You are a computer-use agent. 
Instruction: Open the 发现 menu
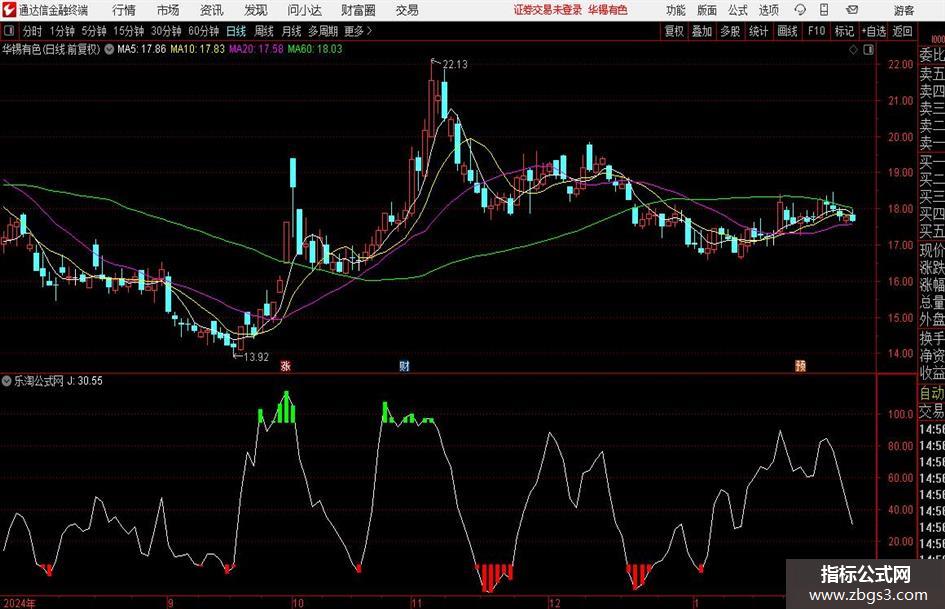pyautogui.click(x=256, y=10)
